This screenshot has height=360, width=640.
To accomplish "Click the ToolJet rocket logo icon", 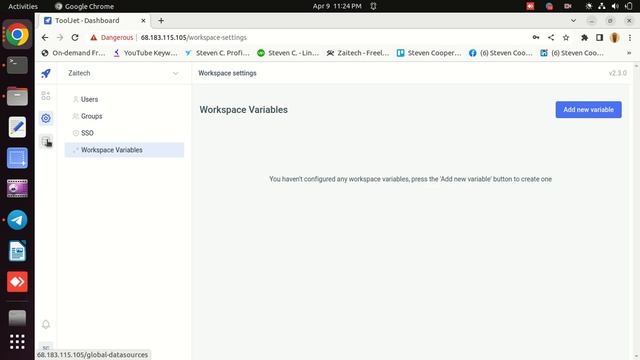I will pos(46,73).
